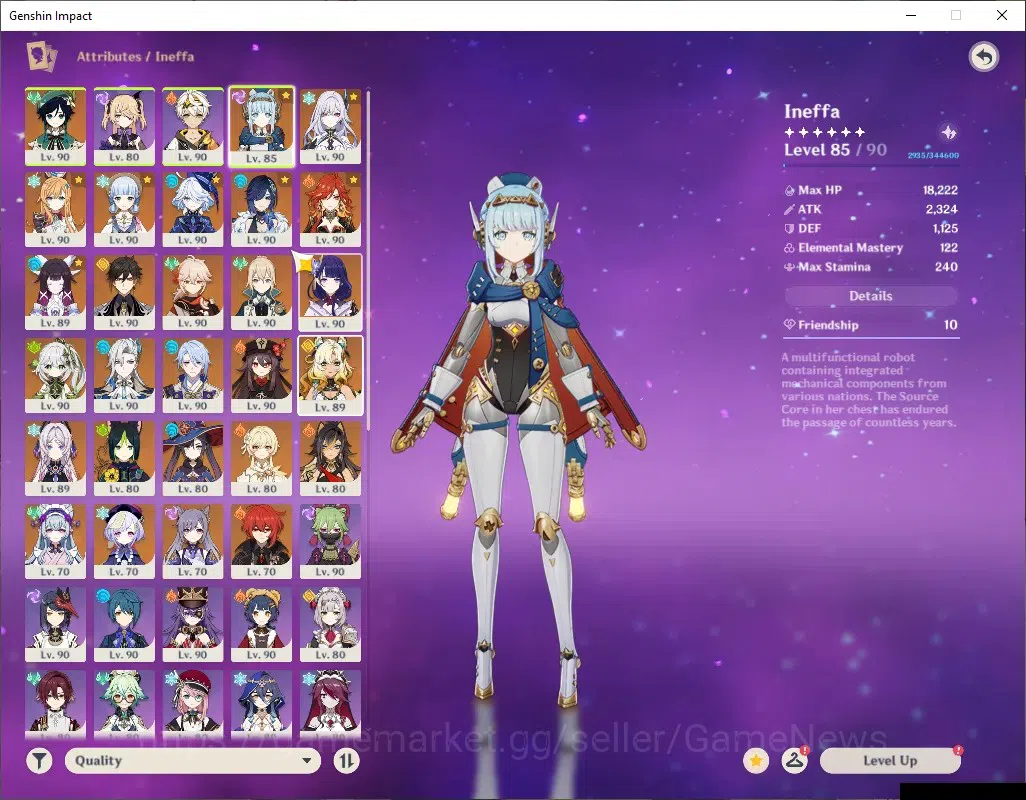
Task: Open Ineffa's ascension sparkle icon
Action: pyautogui.click(x=948, y=133)
